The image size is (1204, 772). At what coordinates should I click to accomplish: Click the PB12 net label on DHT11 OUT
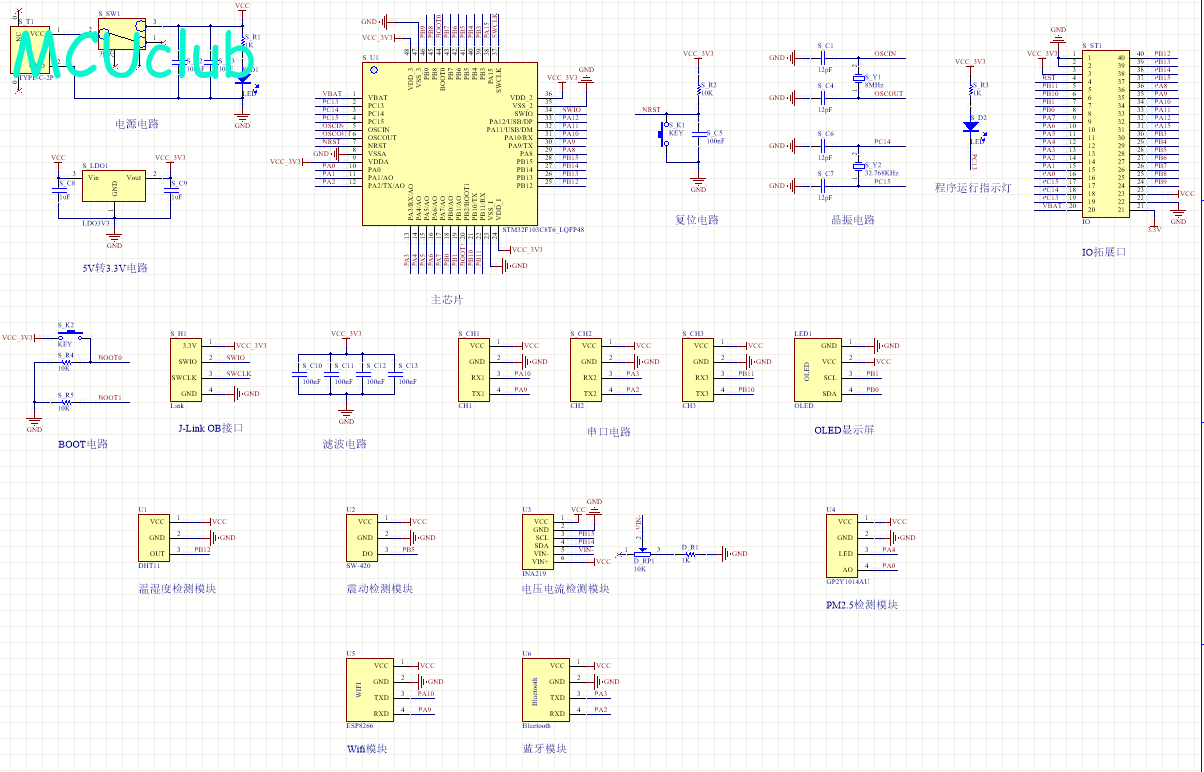pos(202,550)
